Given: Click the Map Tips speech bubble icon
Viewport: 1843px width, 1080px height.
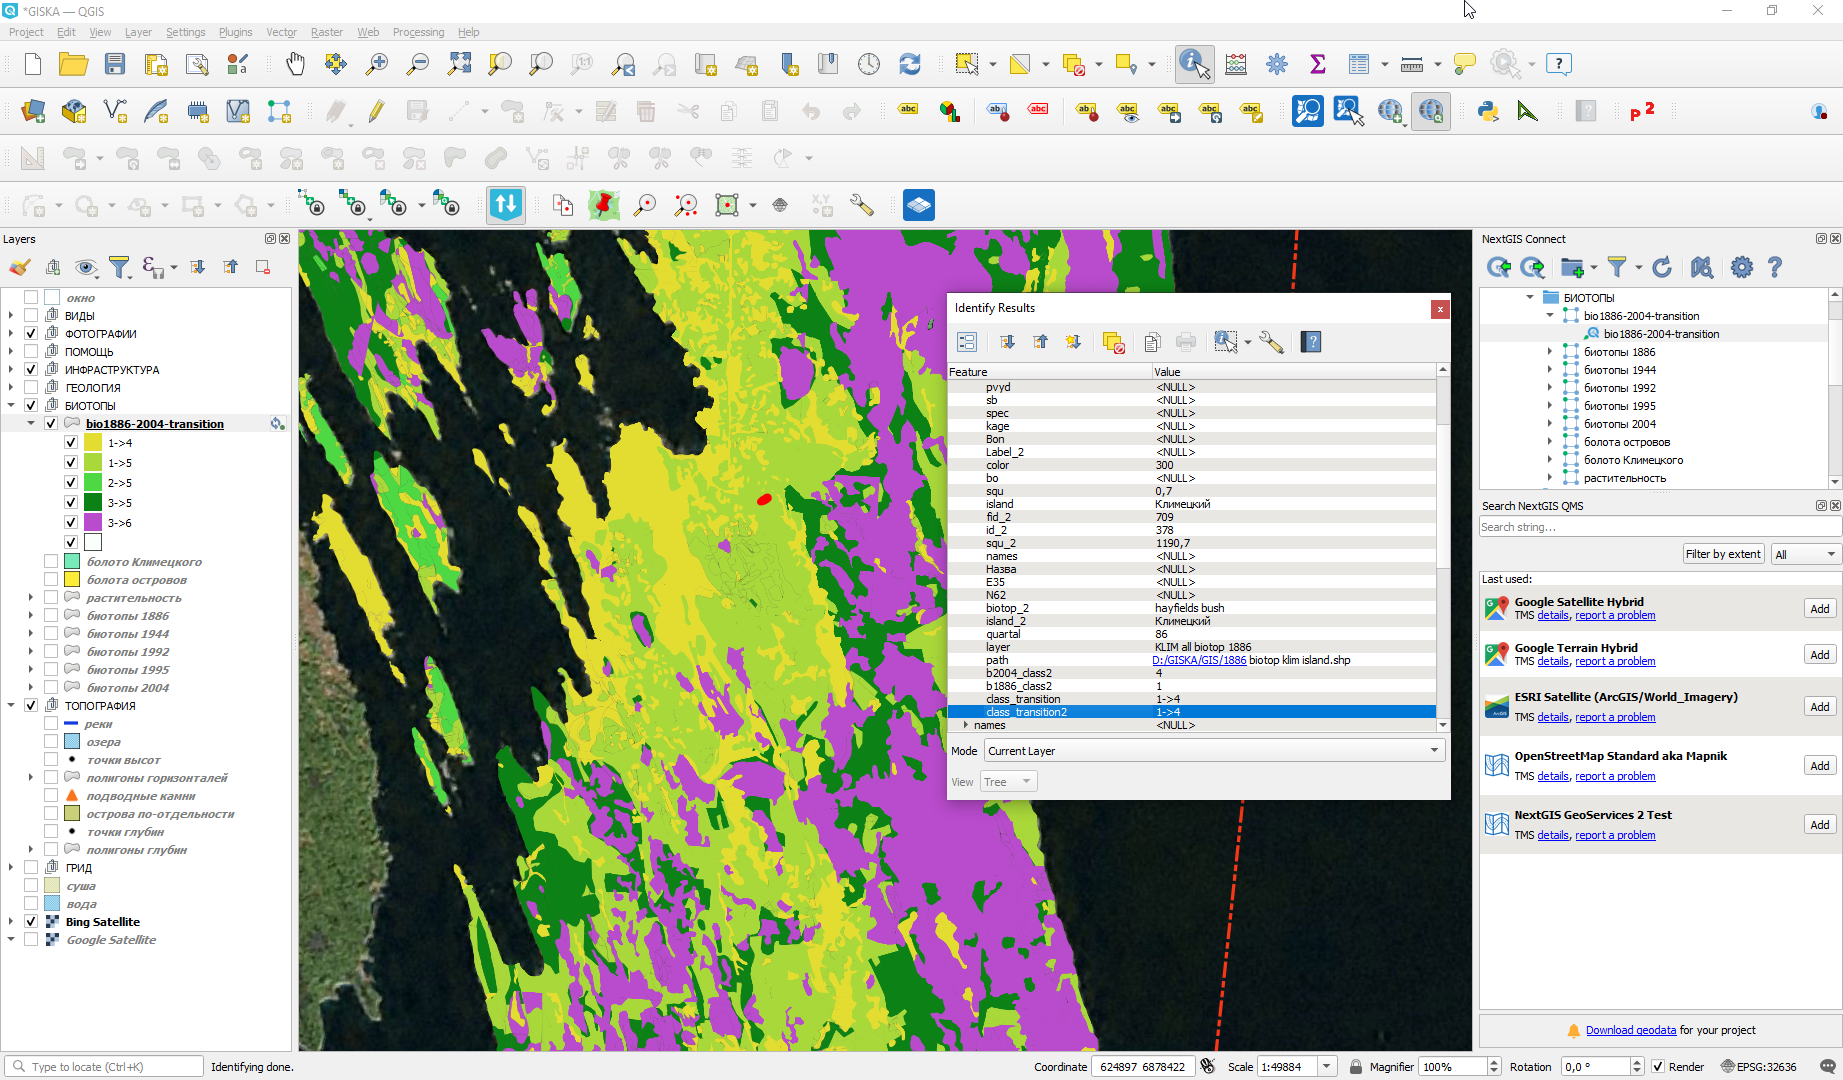Looking at the screenshot, I should [x=1464, y=64].
